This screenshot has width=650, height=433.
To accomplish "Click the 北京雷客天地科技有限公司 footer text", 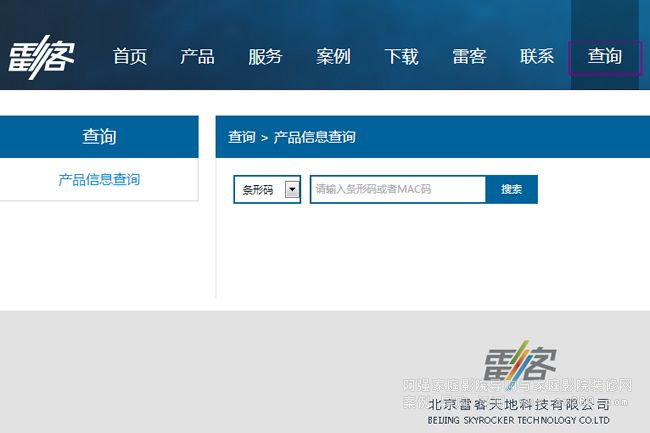I will click(518, 404).
